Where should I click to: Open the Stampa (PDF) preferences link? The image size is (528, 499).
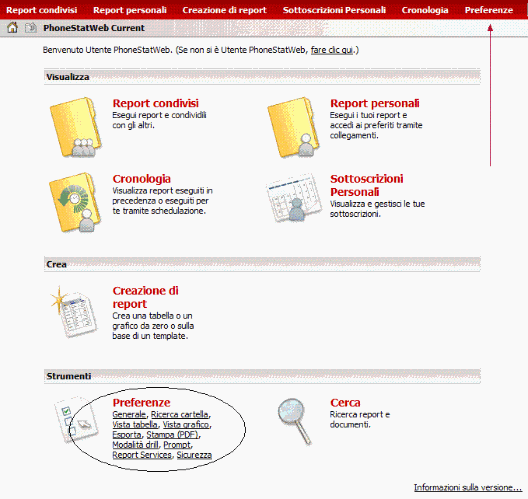(173, 435)
